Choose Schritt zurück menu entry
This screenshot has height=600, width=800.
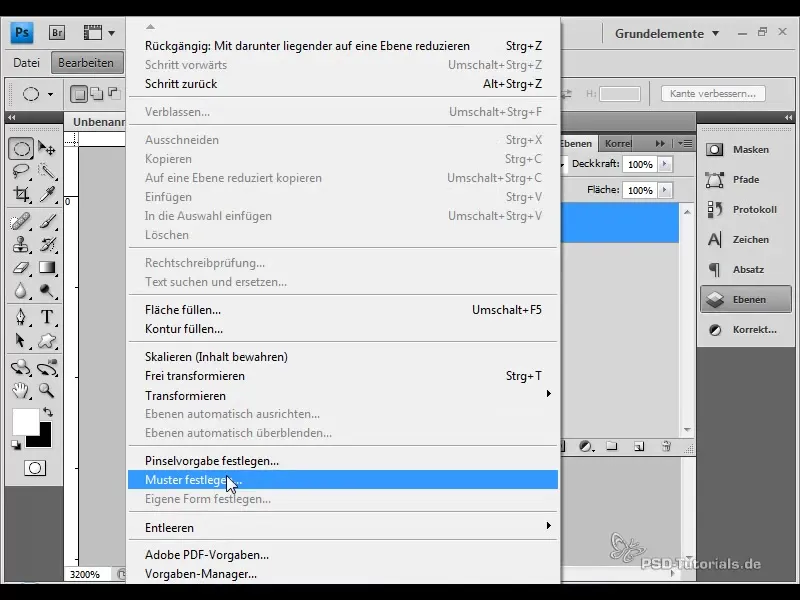tap(343, 84)
